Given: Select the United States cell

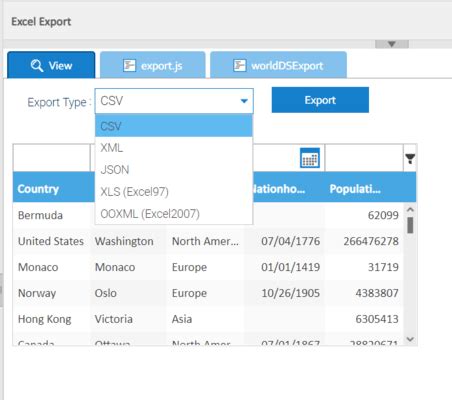Looking at the screenshot, I should [52, 241].
